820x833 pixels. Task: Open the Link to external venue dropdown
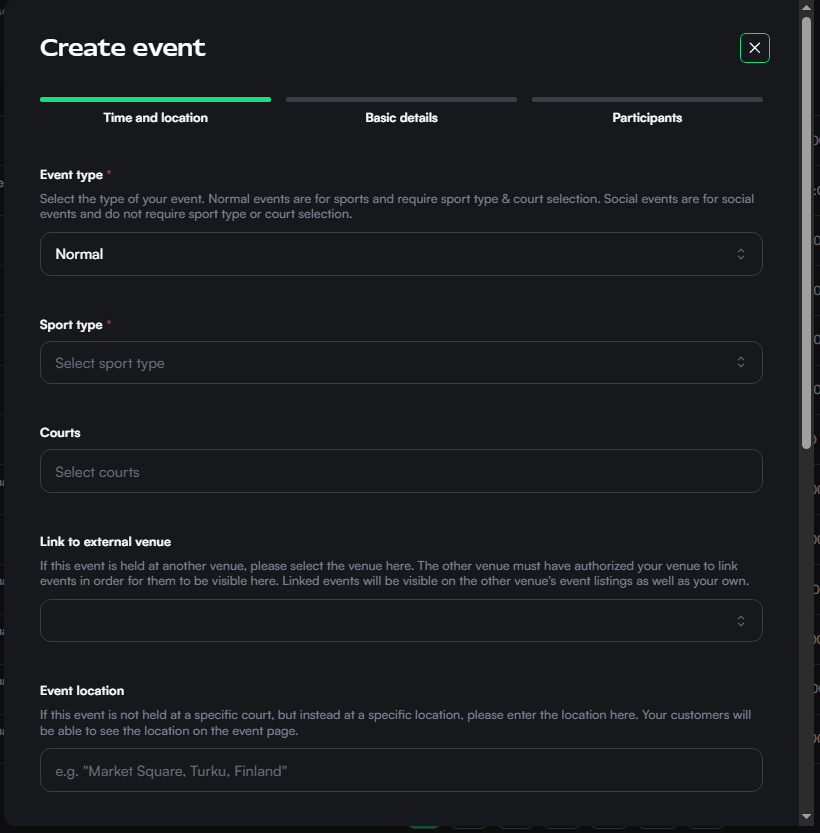[400, 620]
